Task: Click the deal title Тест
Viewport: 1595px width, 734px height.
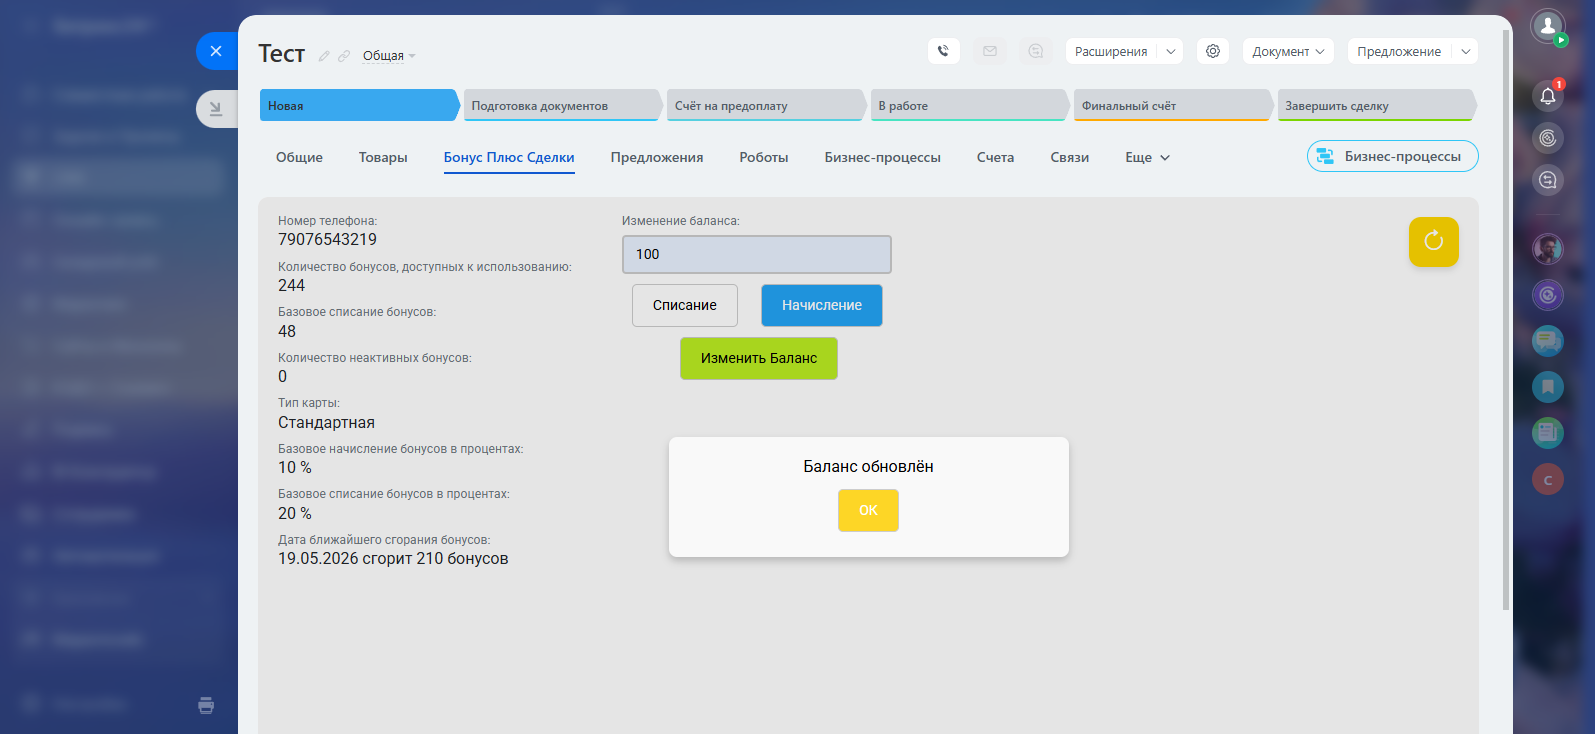Action: [x=281, y=53]
